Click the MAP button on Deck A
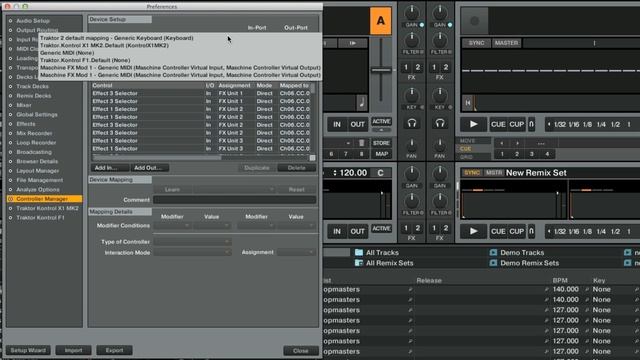 click(x=381, y=154)
